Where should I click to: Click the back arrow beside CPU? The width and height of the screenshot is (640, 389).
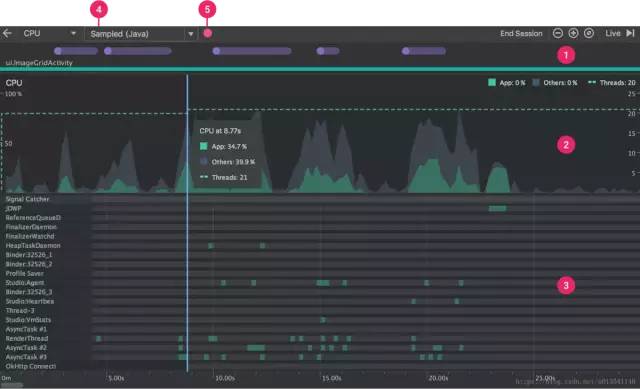click(7, 33)
